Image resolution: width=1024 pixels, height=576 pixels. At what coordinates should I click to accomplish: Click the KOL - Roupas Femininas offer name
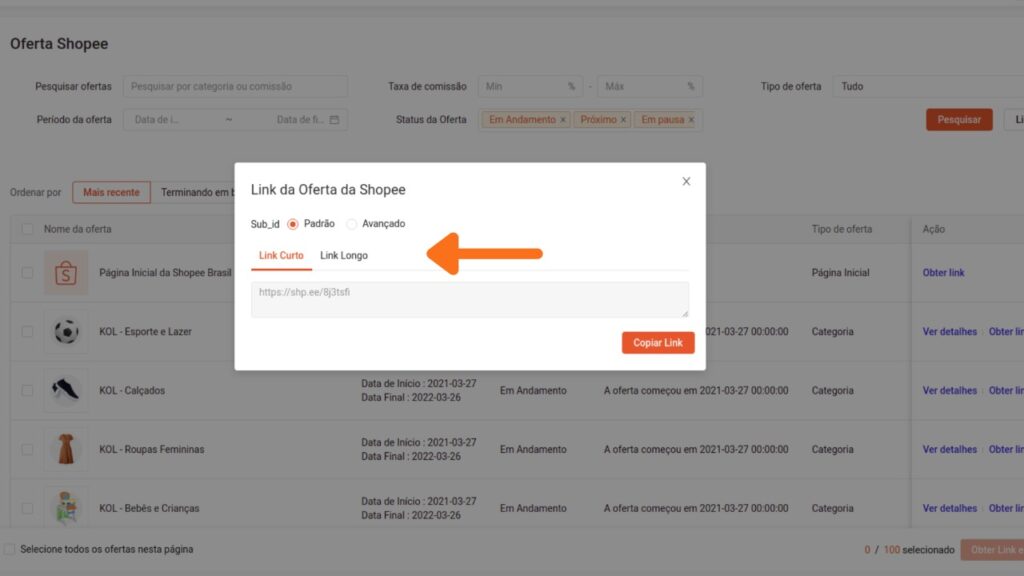152,449
